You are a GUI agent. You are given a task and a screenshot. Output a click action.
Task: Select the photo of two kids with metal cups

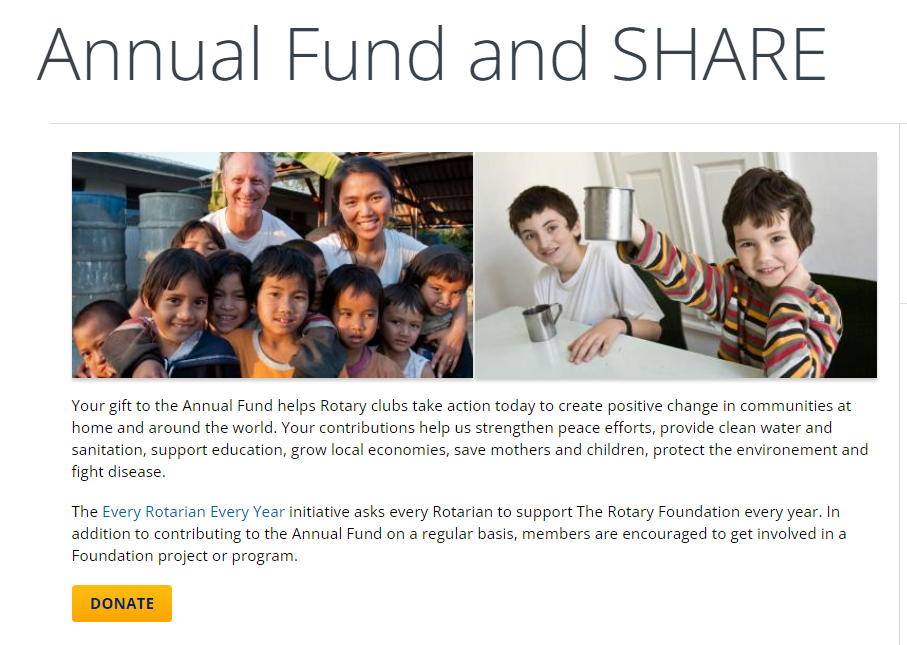(x=676, y=265)
